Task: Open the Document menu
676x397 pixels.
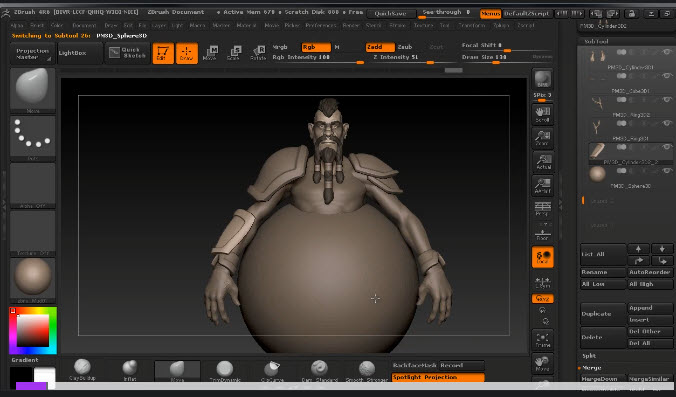Action: tap(84, 25)
